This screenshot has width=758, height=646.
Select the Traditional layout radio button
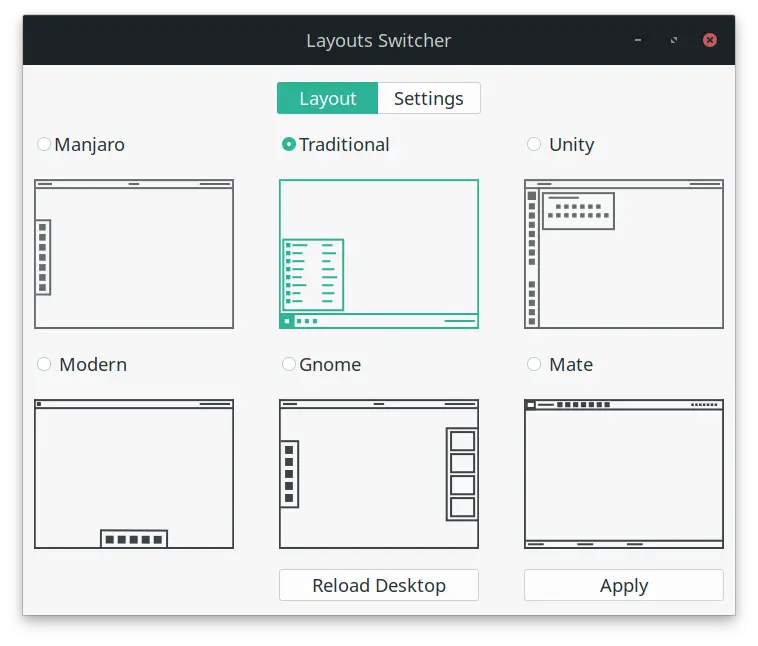[x=289, y=144]
